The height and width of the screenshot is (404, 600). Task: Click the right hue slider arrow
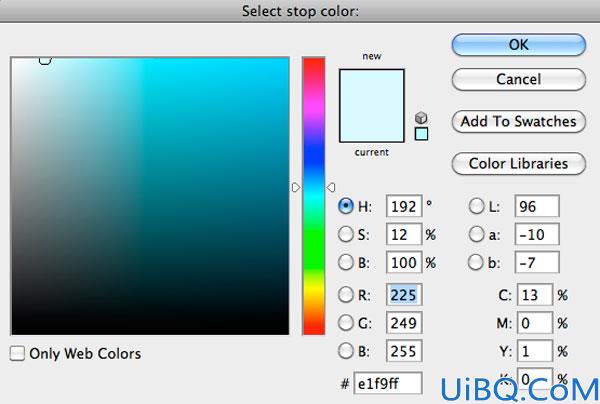pos(331,187)
